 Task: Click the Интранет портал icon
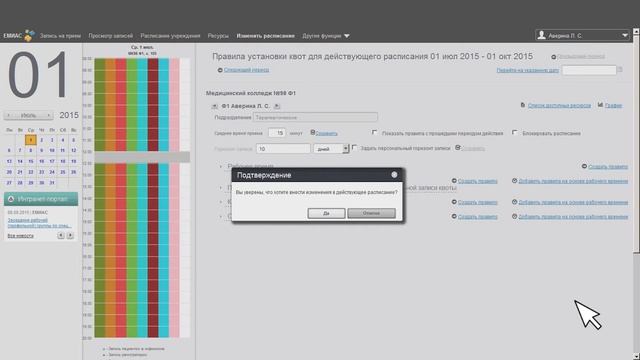(11, 199)
